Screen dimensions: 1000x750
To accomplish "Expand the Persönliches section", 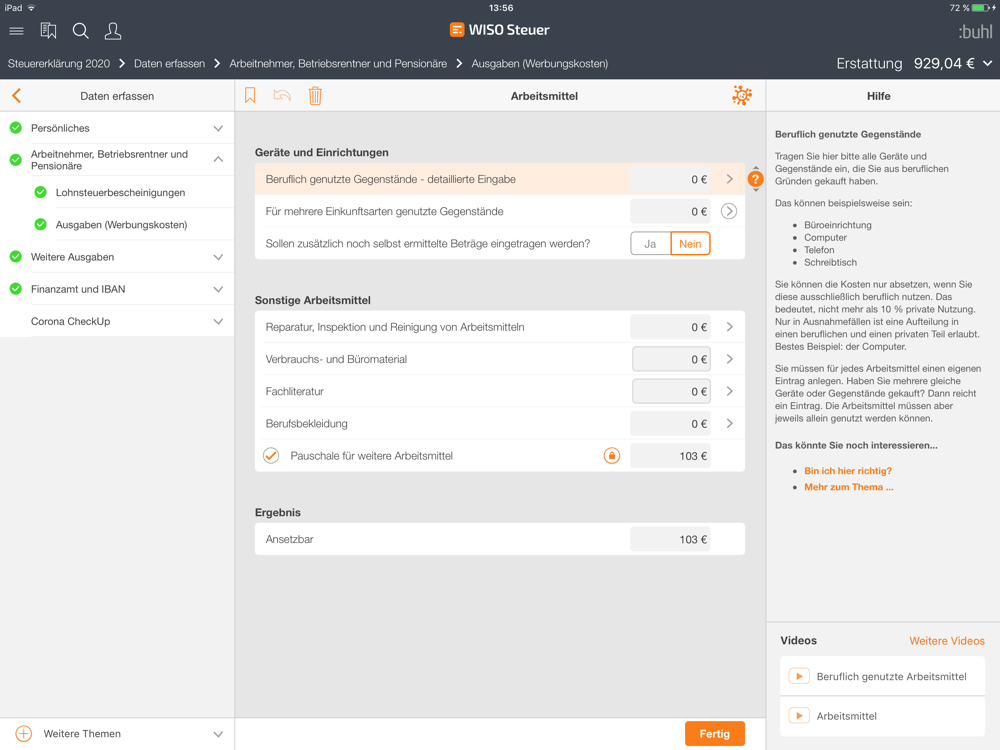I will tap(218, 128).
